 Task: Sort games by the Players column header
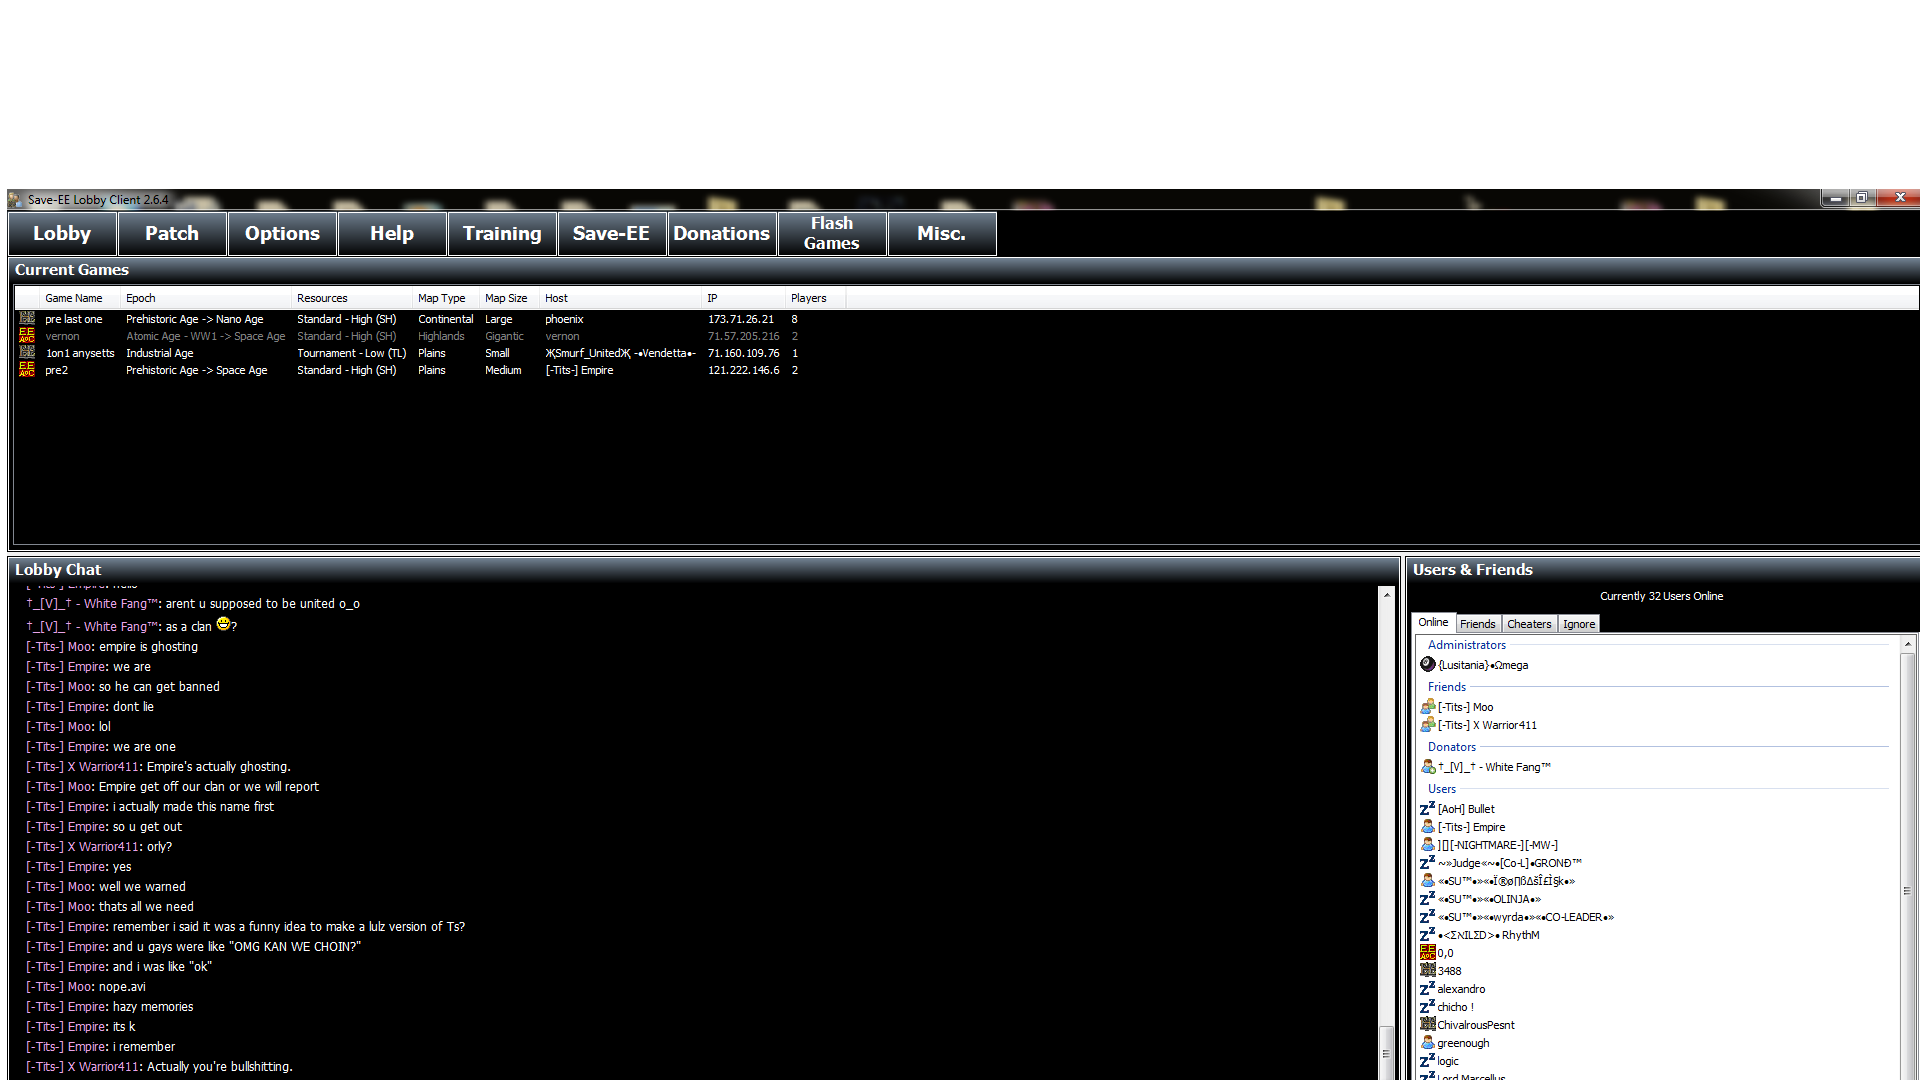point(808,298)
